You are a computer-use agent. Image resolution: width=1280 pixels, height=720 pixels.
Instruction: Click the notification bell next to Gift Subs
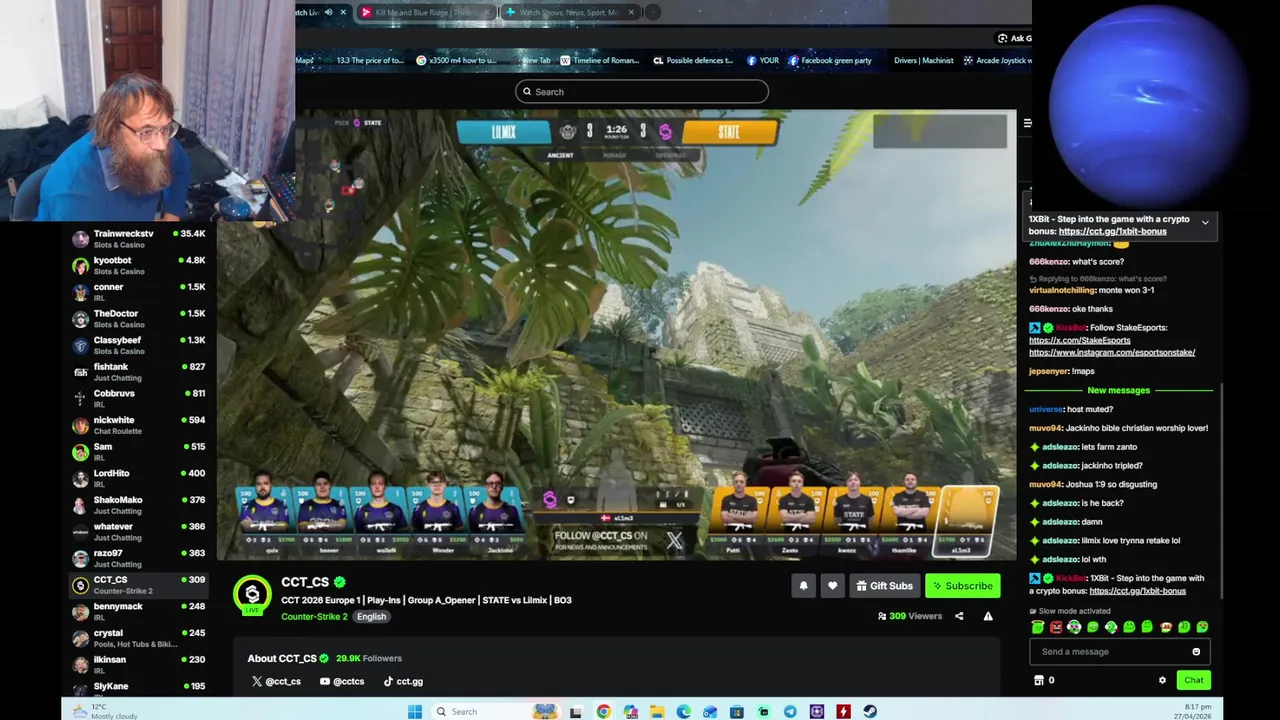pos(803,586)
